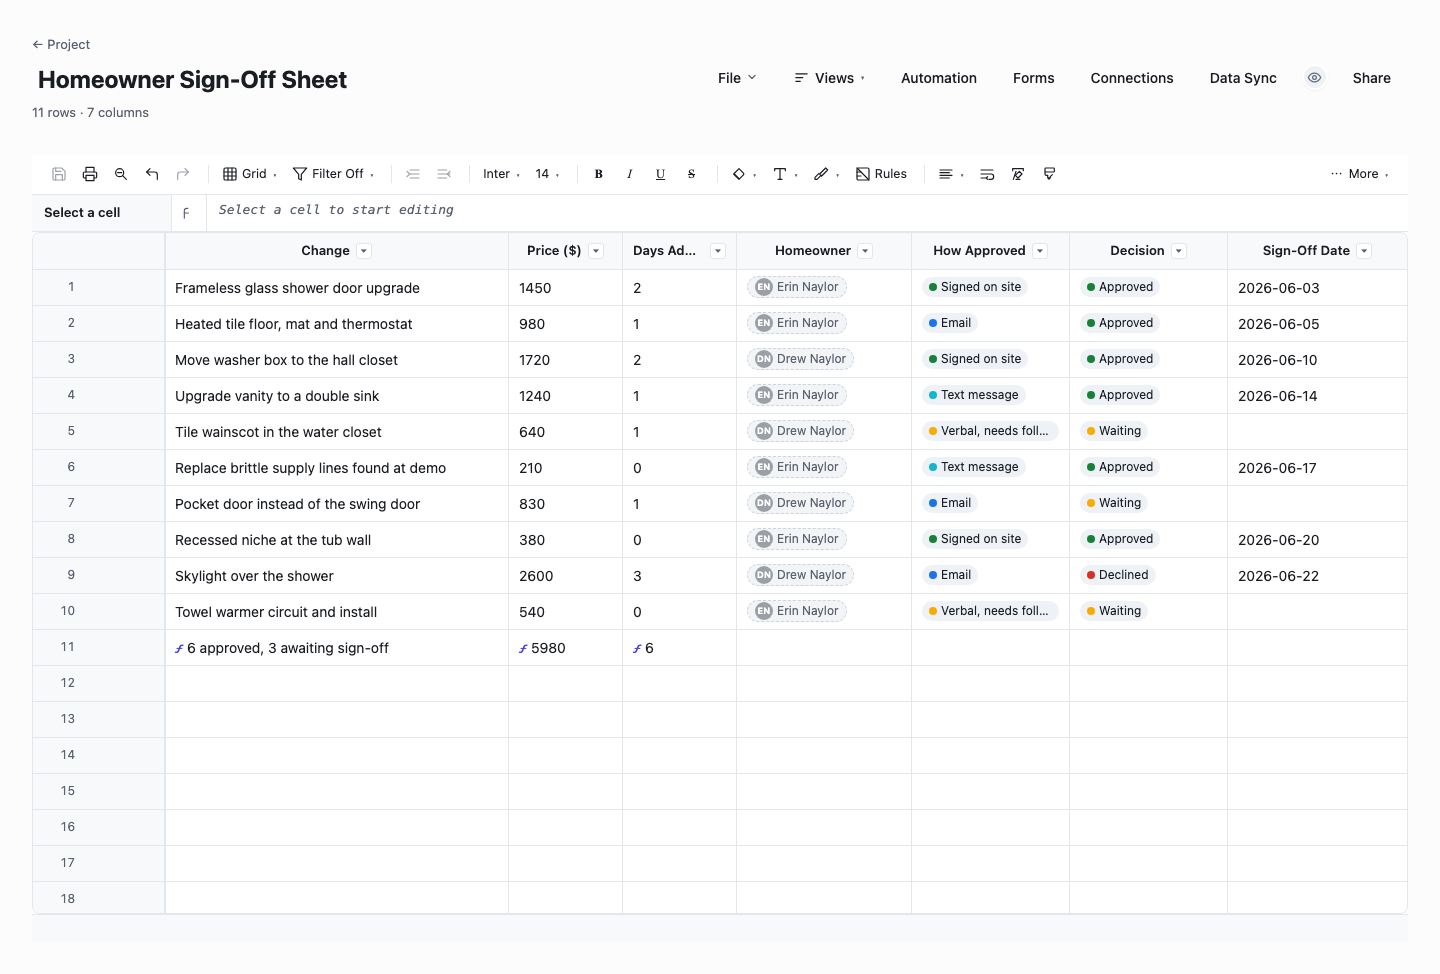Open the Inter font dropdown
Image resolution: width=1440 pixels, height=974 pixels.
tap(501, 174)
